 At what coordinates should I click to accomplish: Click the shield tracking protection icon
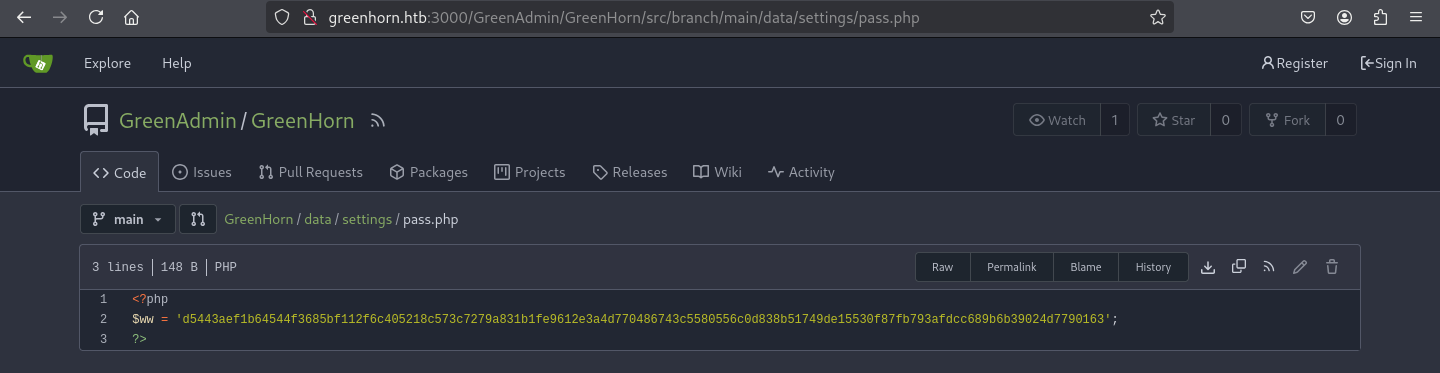point(282,17)
